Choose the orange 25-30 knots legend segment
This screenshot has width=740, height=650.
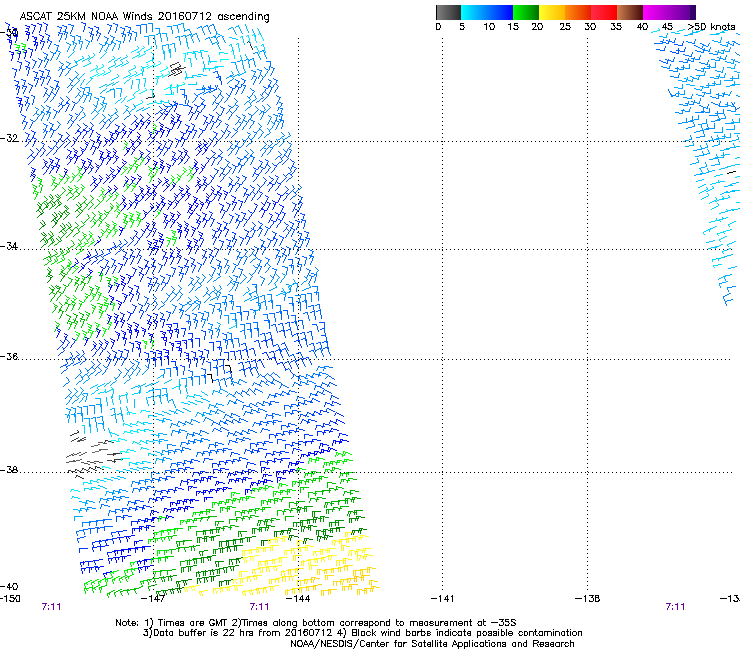point(578,12)
